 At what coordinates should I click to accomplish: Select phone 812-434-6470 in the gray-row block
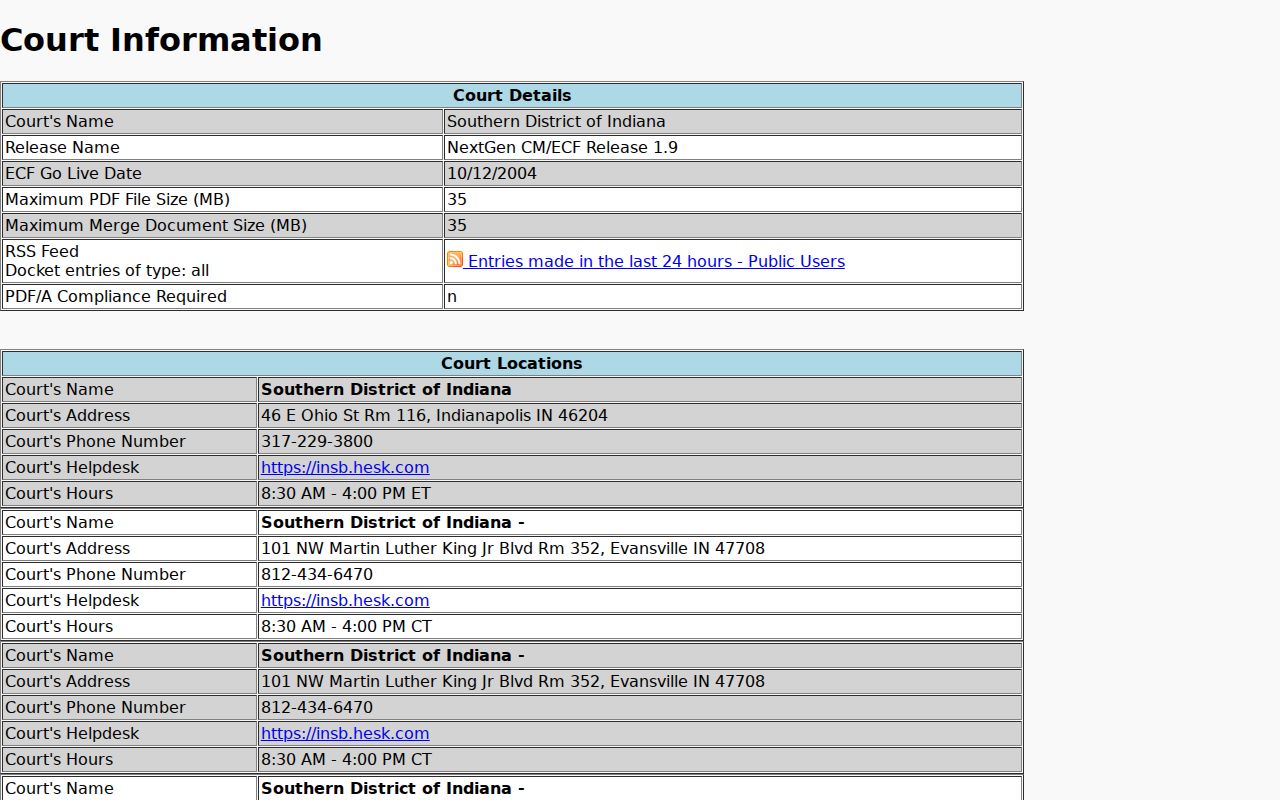[x=317, y=708]
